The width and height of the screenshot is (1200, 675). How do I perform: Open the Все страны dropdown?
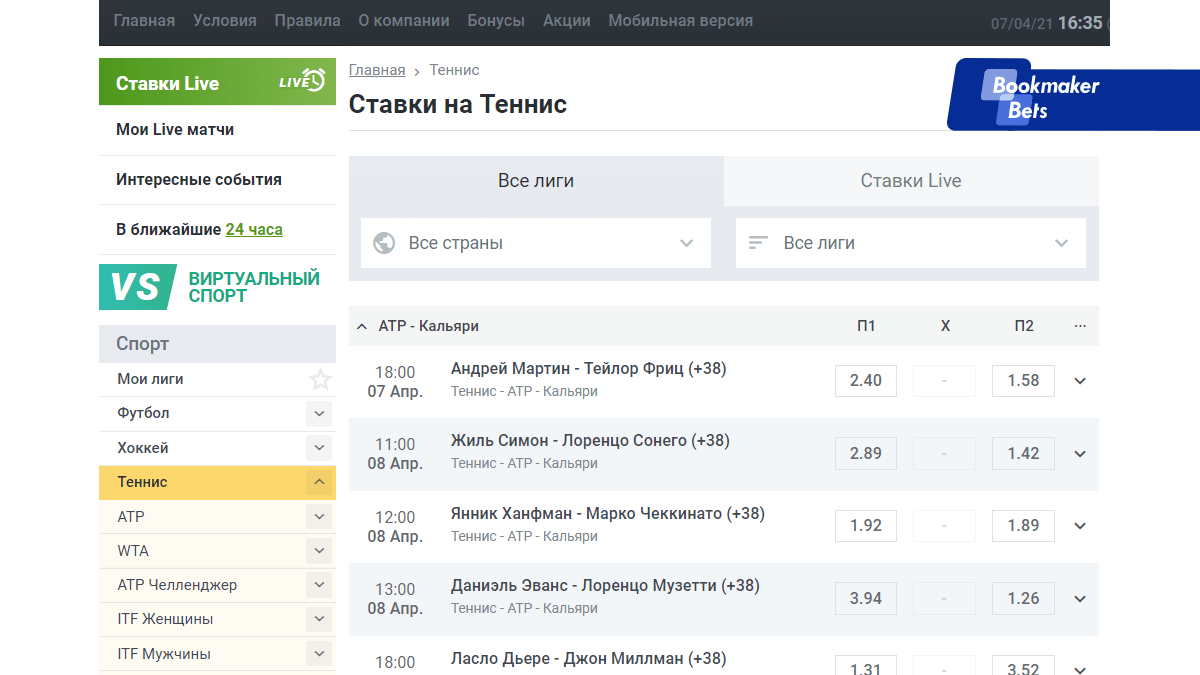click(x=535, y=243)
